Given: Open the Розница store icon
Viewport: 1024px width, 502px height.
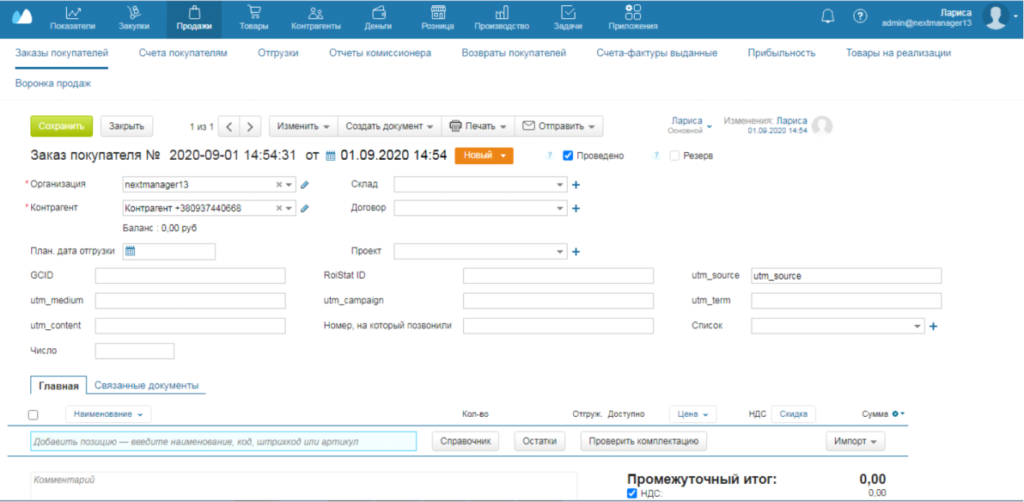Looking at the screenshot, I should (x=438, y=12).
